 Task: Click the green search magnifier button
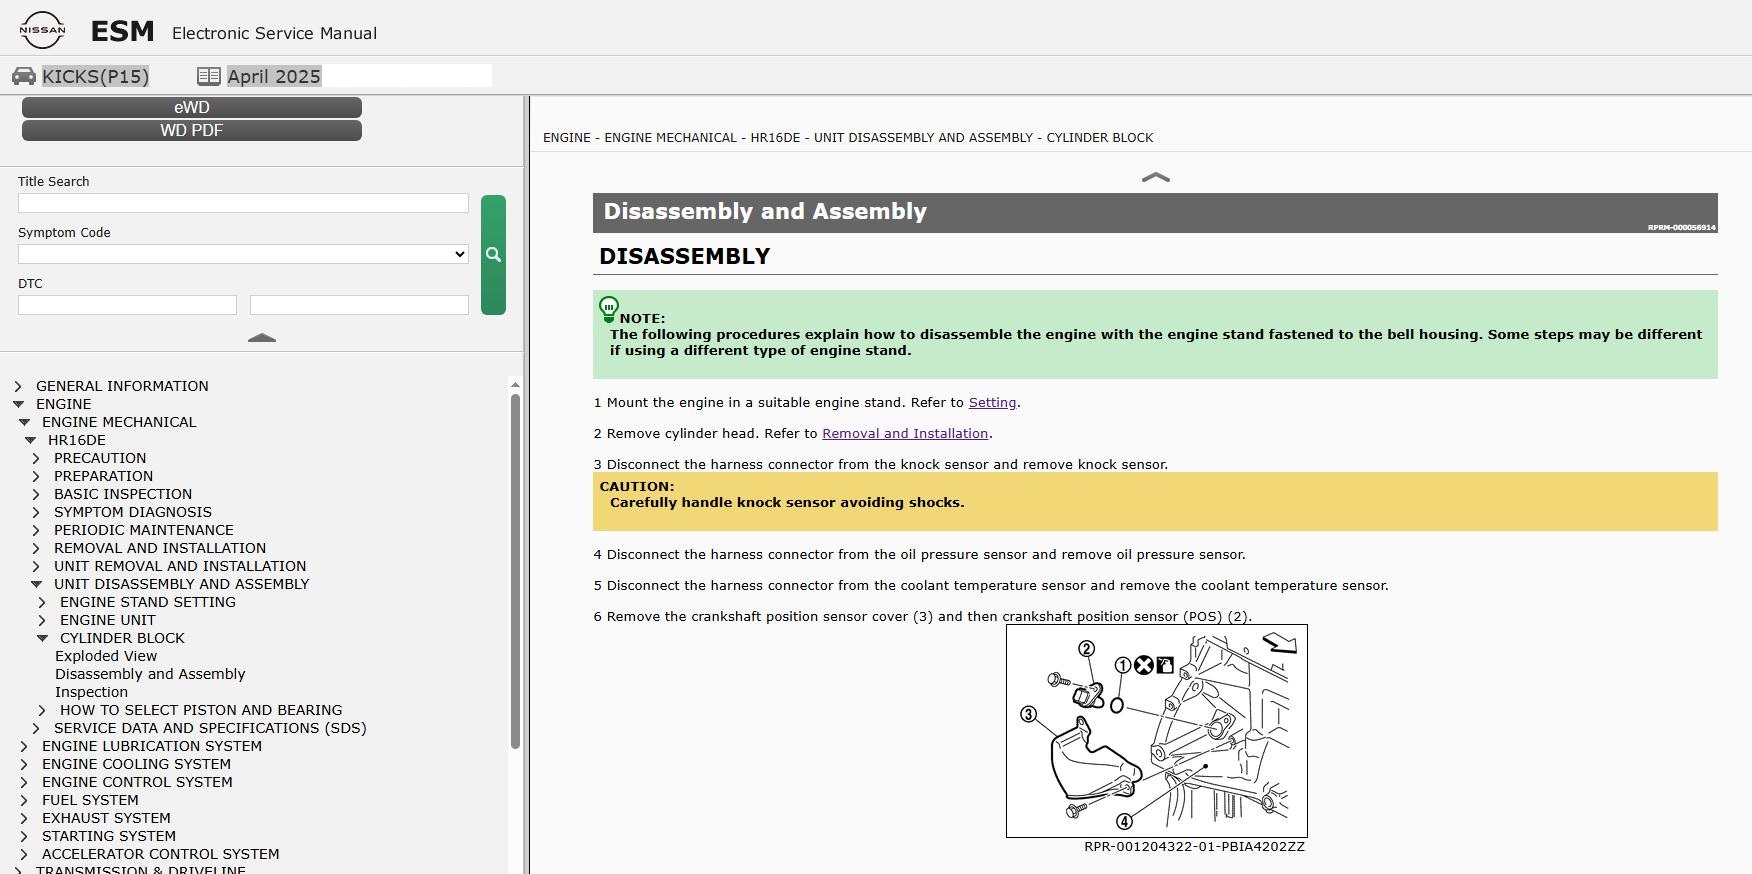pyautogui.click(x=493, y=255)
